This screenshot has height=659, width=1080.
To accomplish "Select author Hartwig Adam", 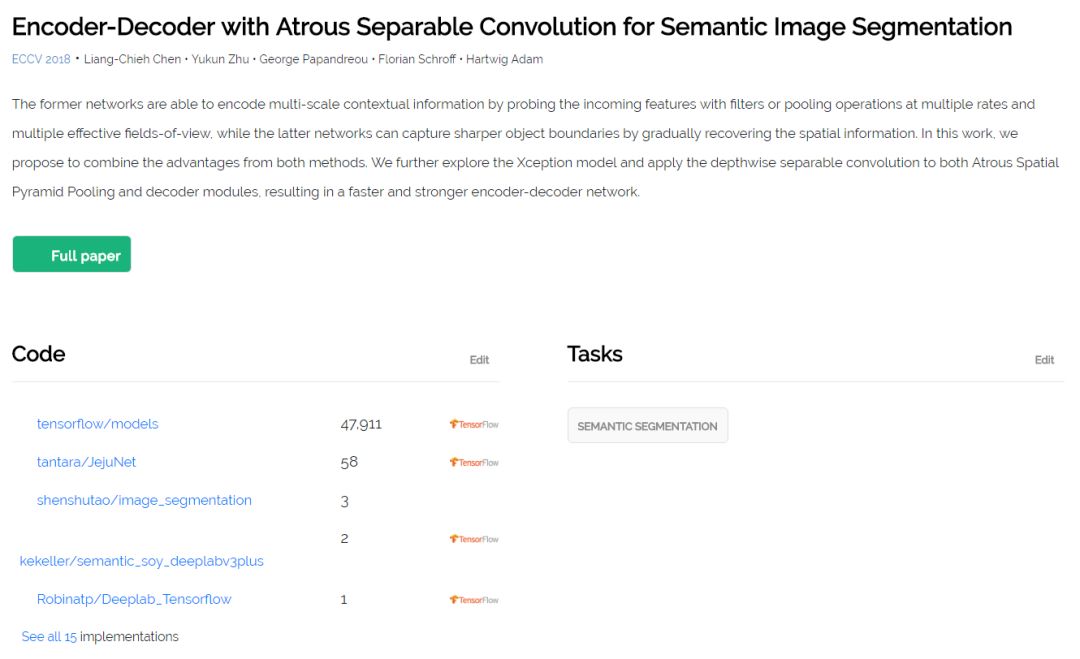I will tap(505, 59).
